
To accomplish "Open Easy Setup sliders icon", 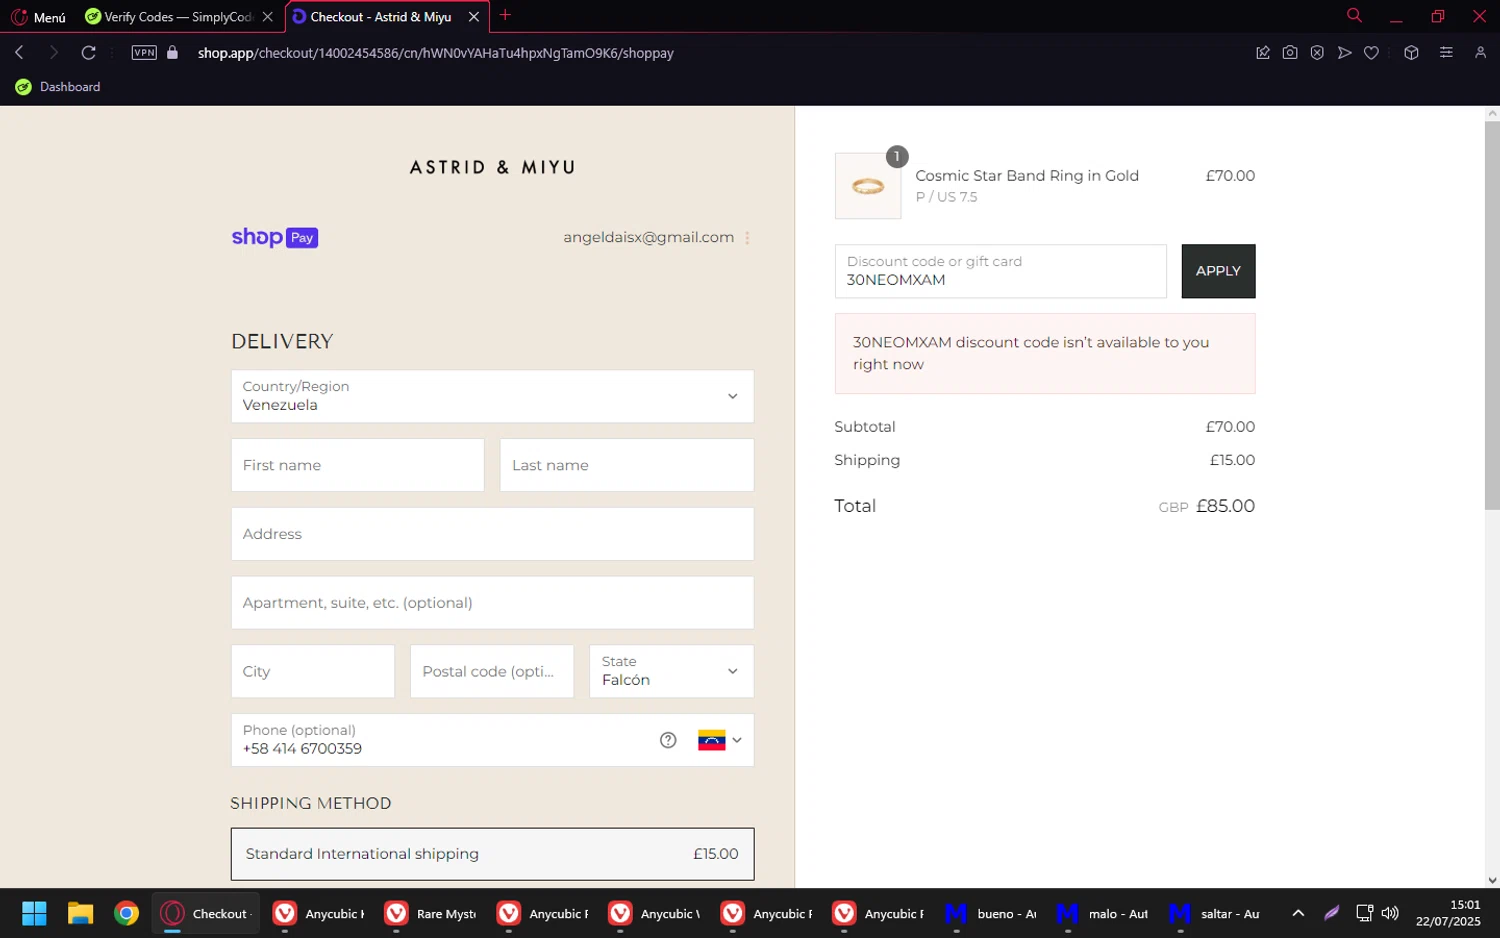I will pos(1446,52).
